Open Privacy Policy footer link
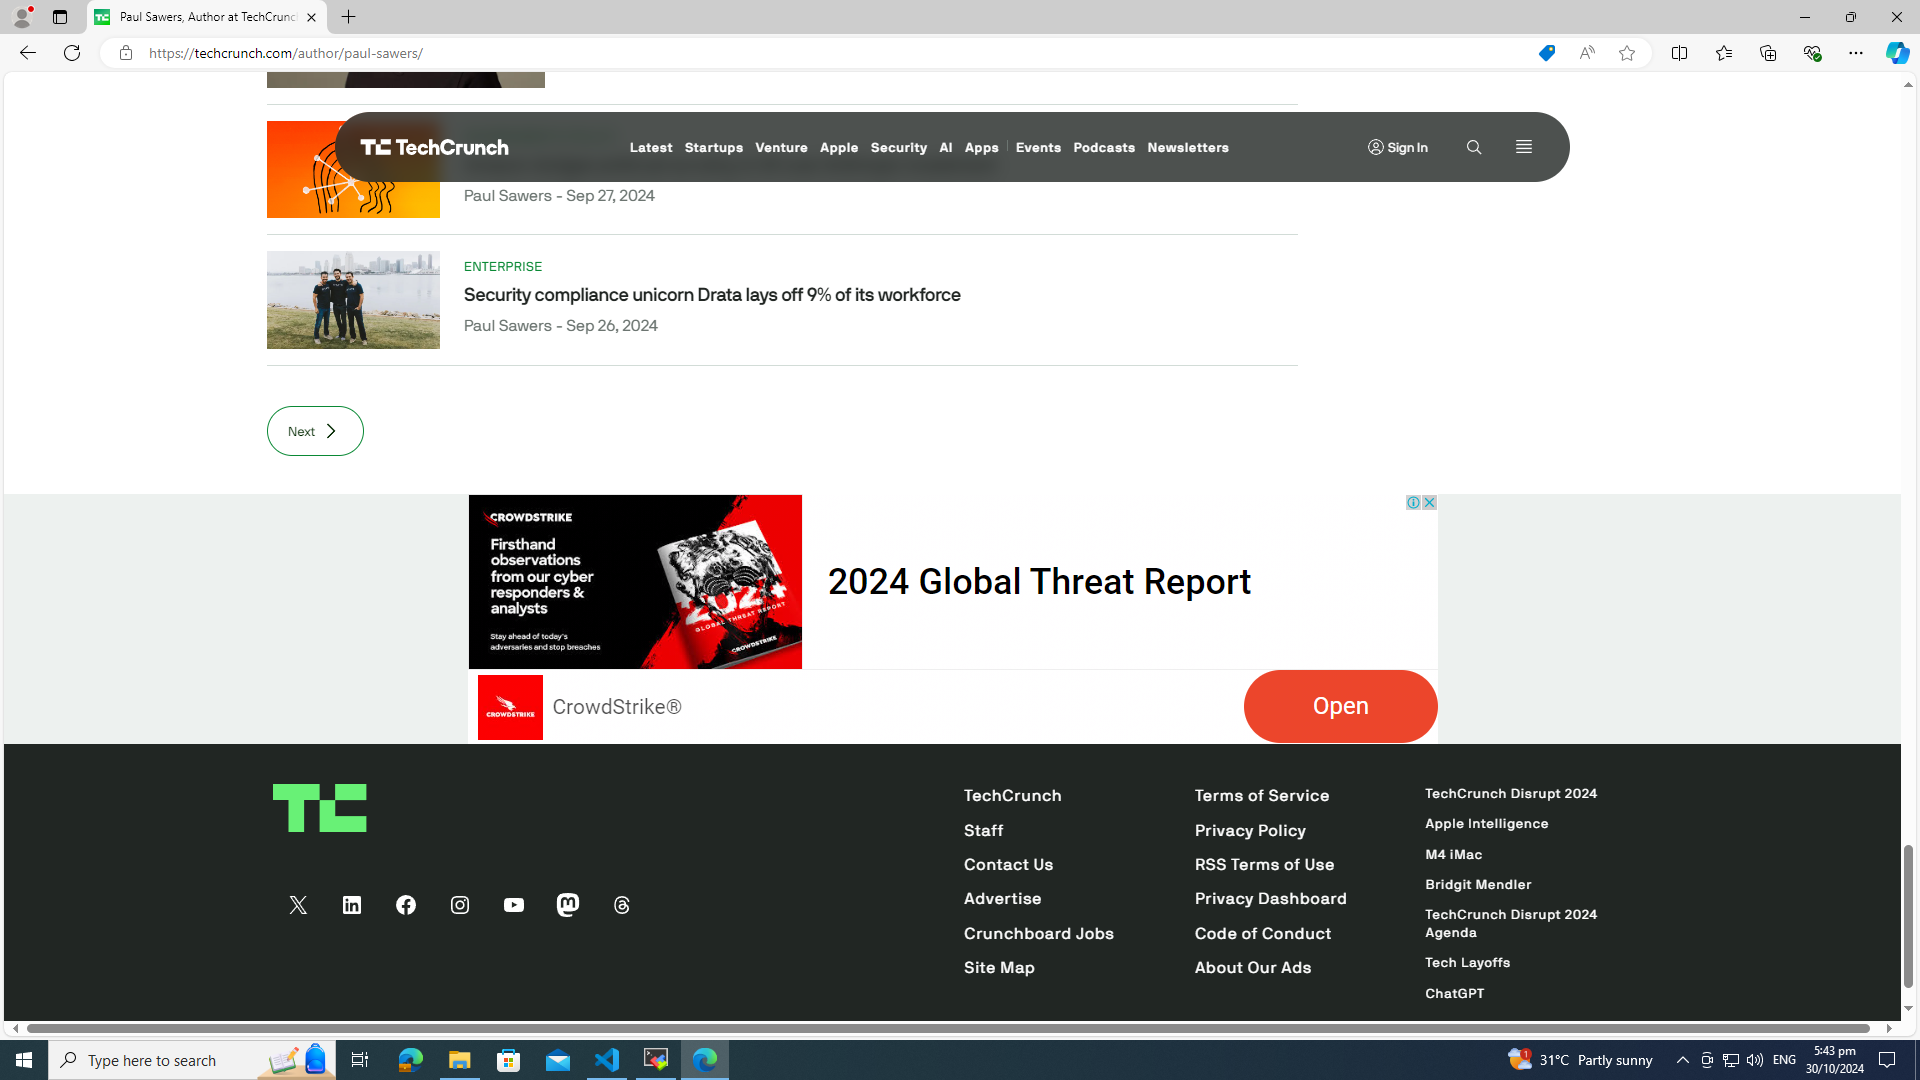This screenshot has height=1080, width=1920. [x=1250, y=830]
